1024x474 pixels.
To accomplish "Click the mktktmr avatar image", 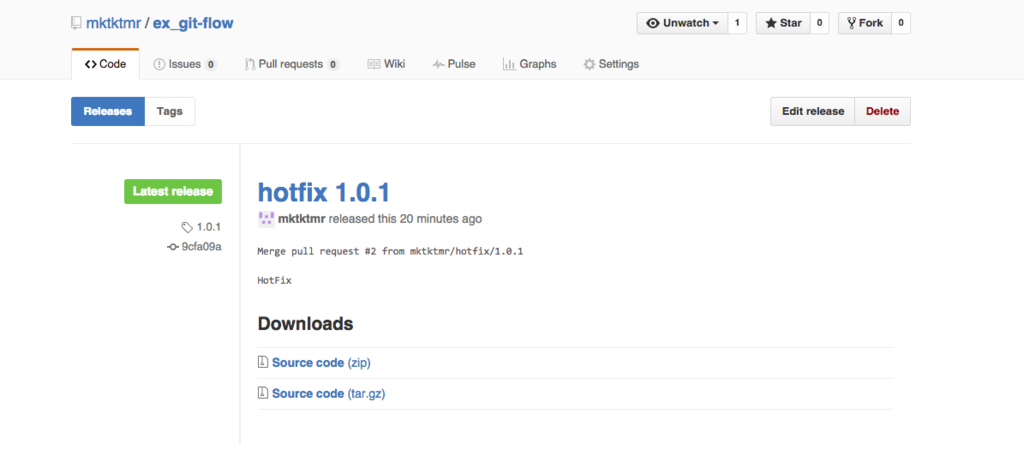I will pos(266,219).
